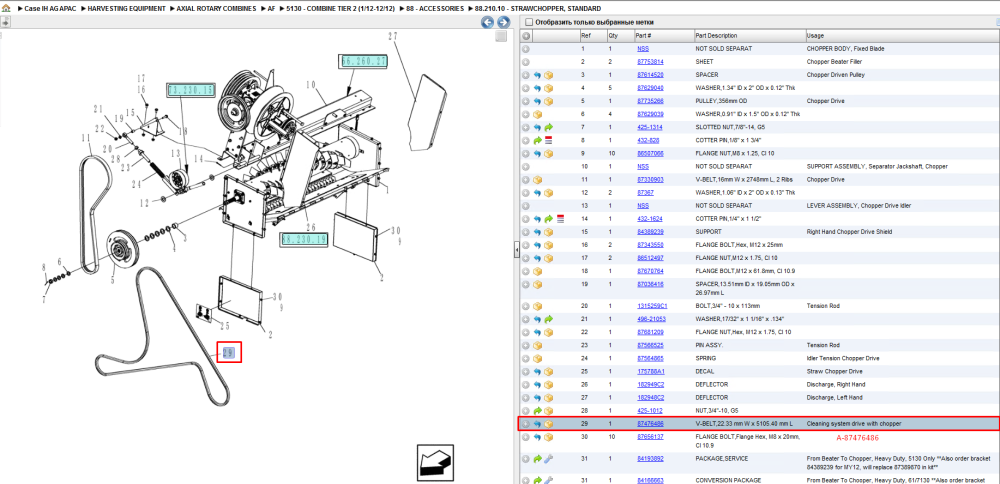1000x484 pixels.
Task: Collapse the parts panel with splitter handle
Action: (x=517, y=251)
